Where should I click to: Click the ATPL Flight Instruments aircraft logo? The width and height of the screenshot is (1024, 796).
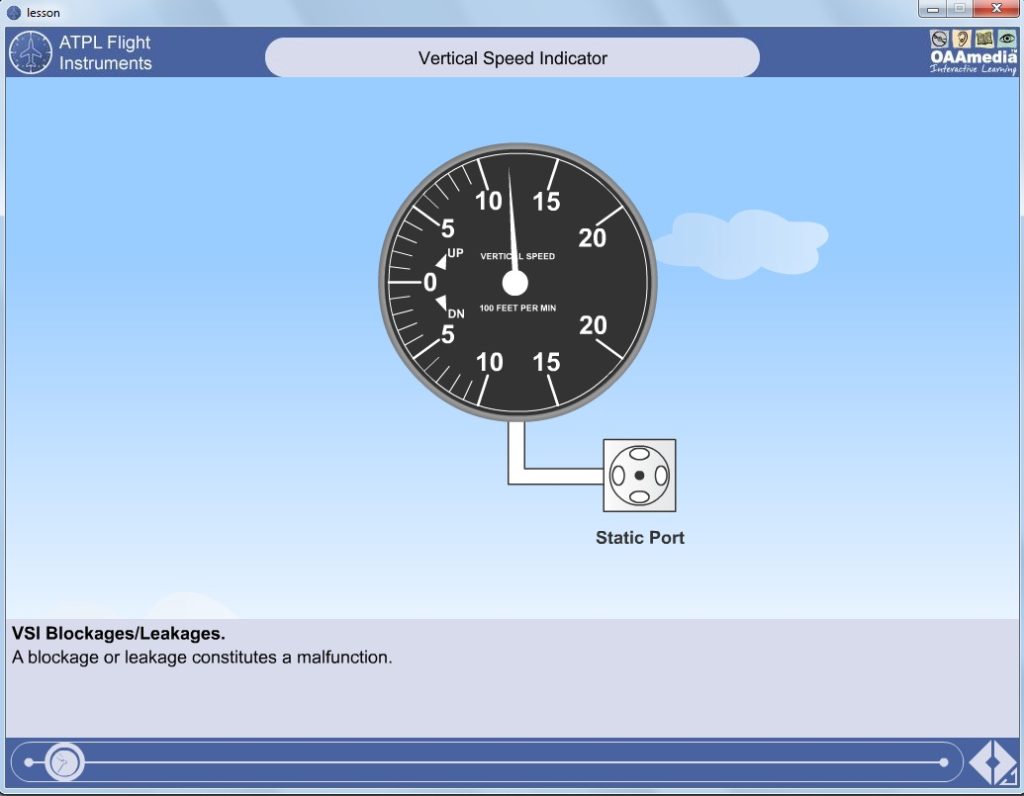pyautogui.click(x=30, y=52)
